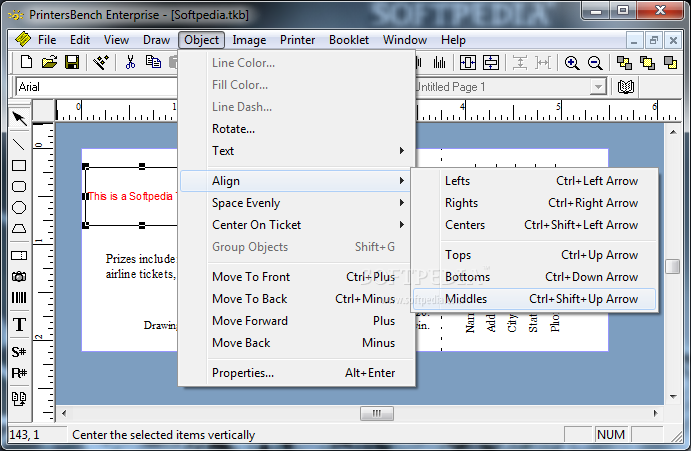The height and width of the screenshot is (451, 691).
Task: Open the Booklet menu
Action: coord(349,40)
